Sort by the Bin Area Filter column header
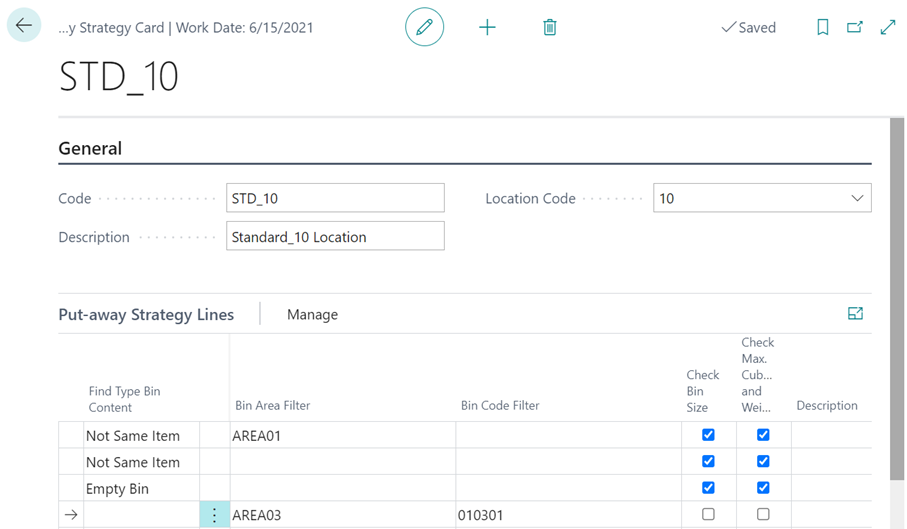 272,405
